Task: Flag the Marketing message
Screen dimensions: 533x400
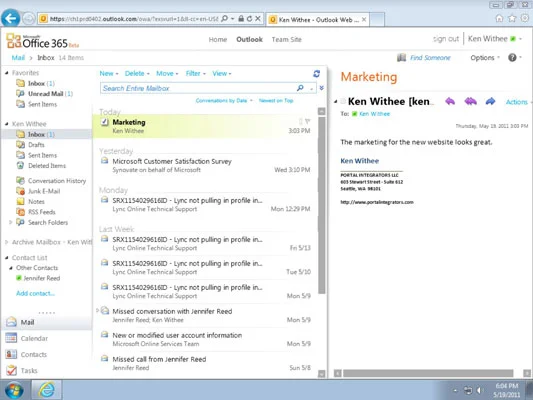Action: pyautogui.click(x=308, y=121)
